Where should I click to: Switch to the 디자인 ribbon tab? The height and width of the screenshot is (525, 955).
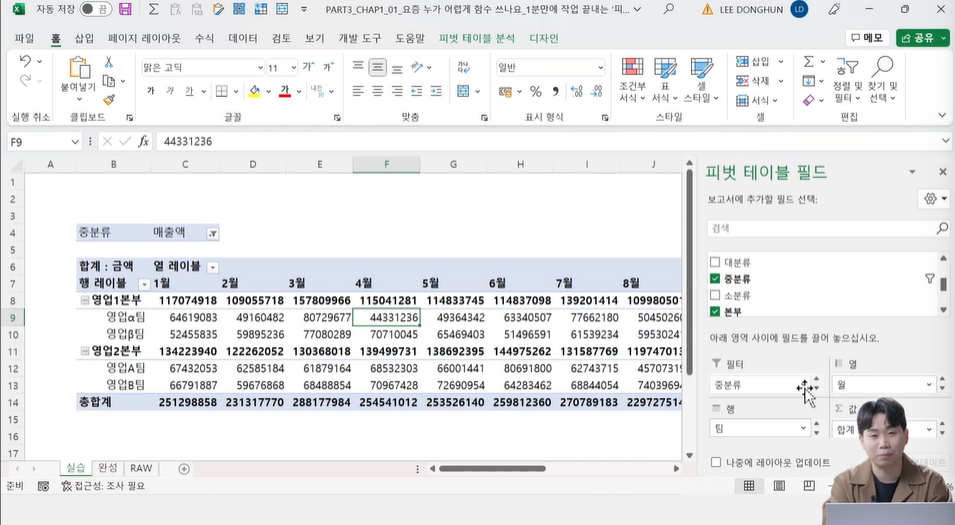[x=544, y=38]
